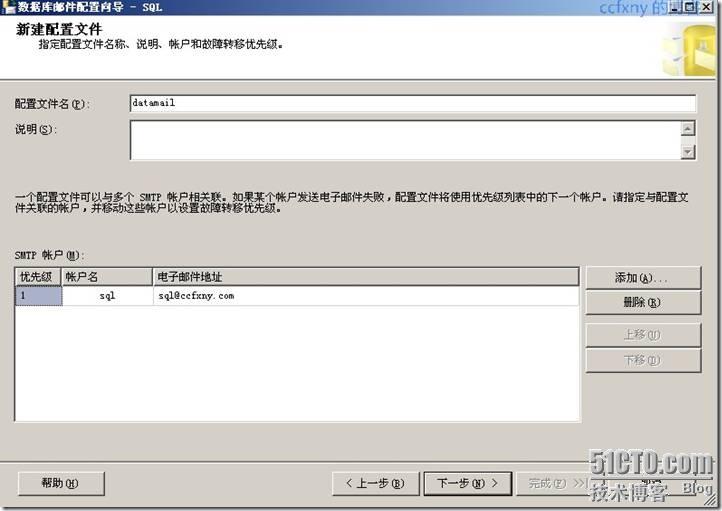Click the disabled Move Down (下移) button

click(x=643, y=360)
